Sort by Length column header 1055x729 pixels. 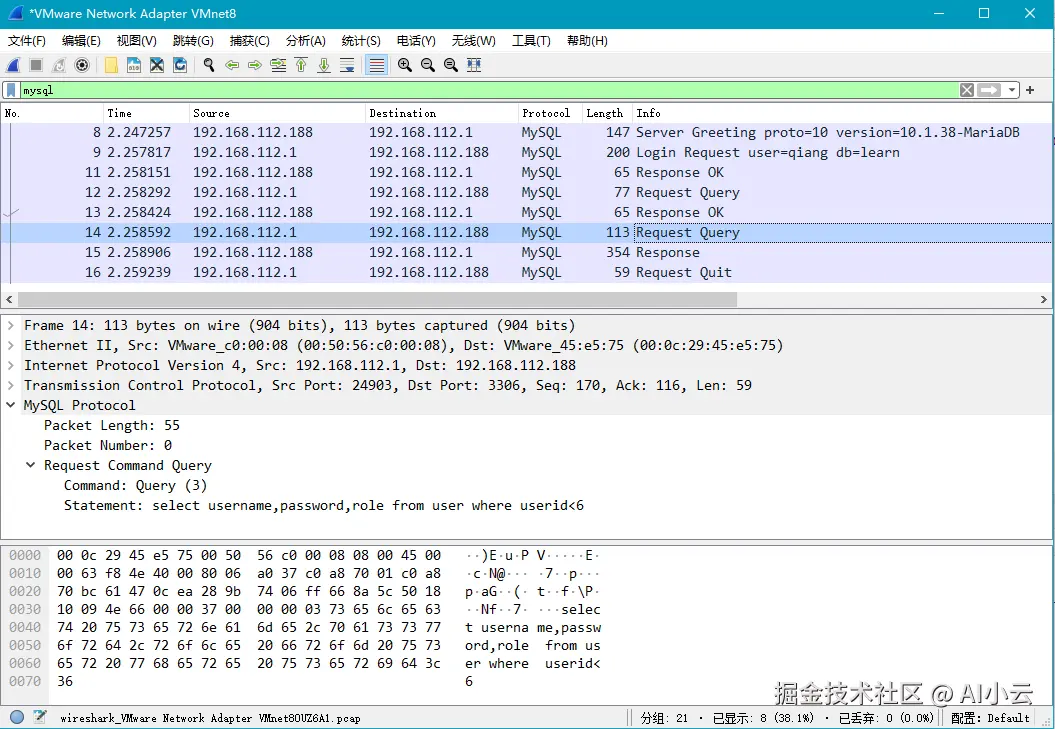click(607, 113)
